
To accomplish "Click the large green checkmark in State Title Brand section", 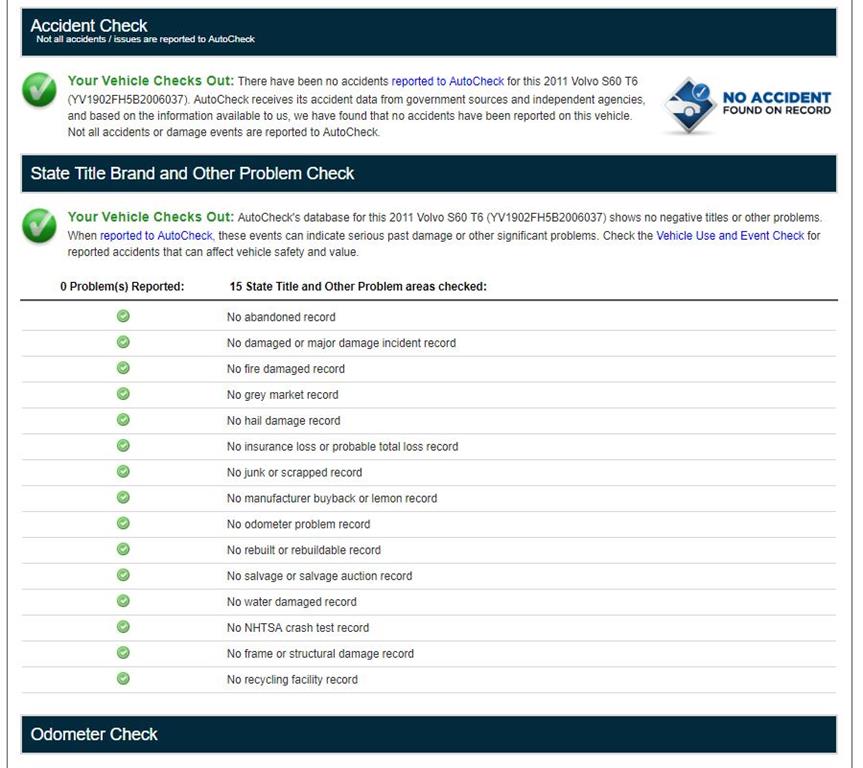I will pyautogui.click(x=39, y=226).
